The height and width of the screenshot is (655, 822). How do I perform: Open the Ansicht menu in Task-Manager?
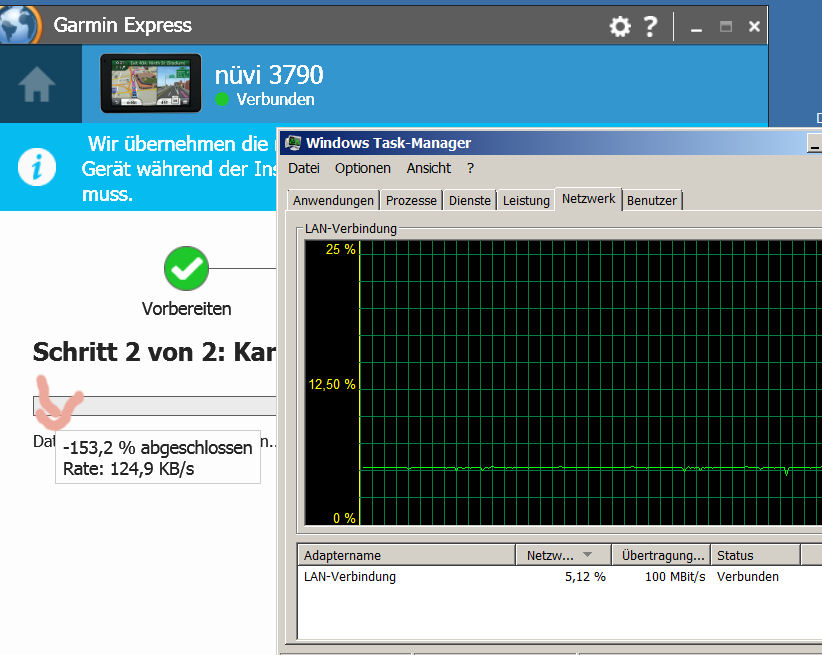[428, 168]
